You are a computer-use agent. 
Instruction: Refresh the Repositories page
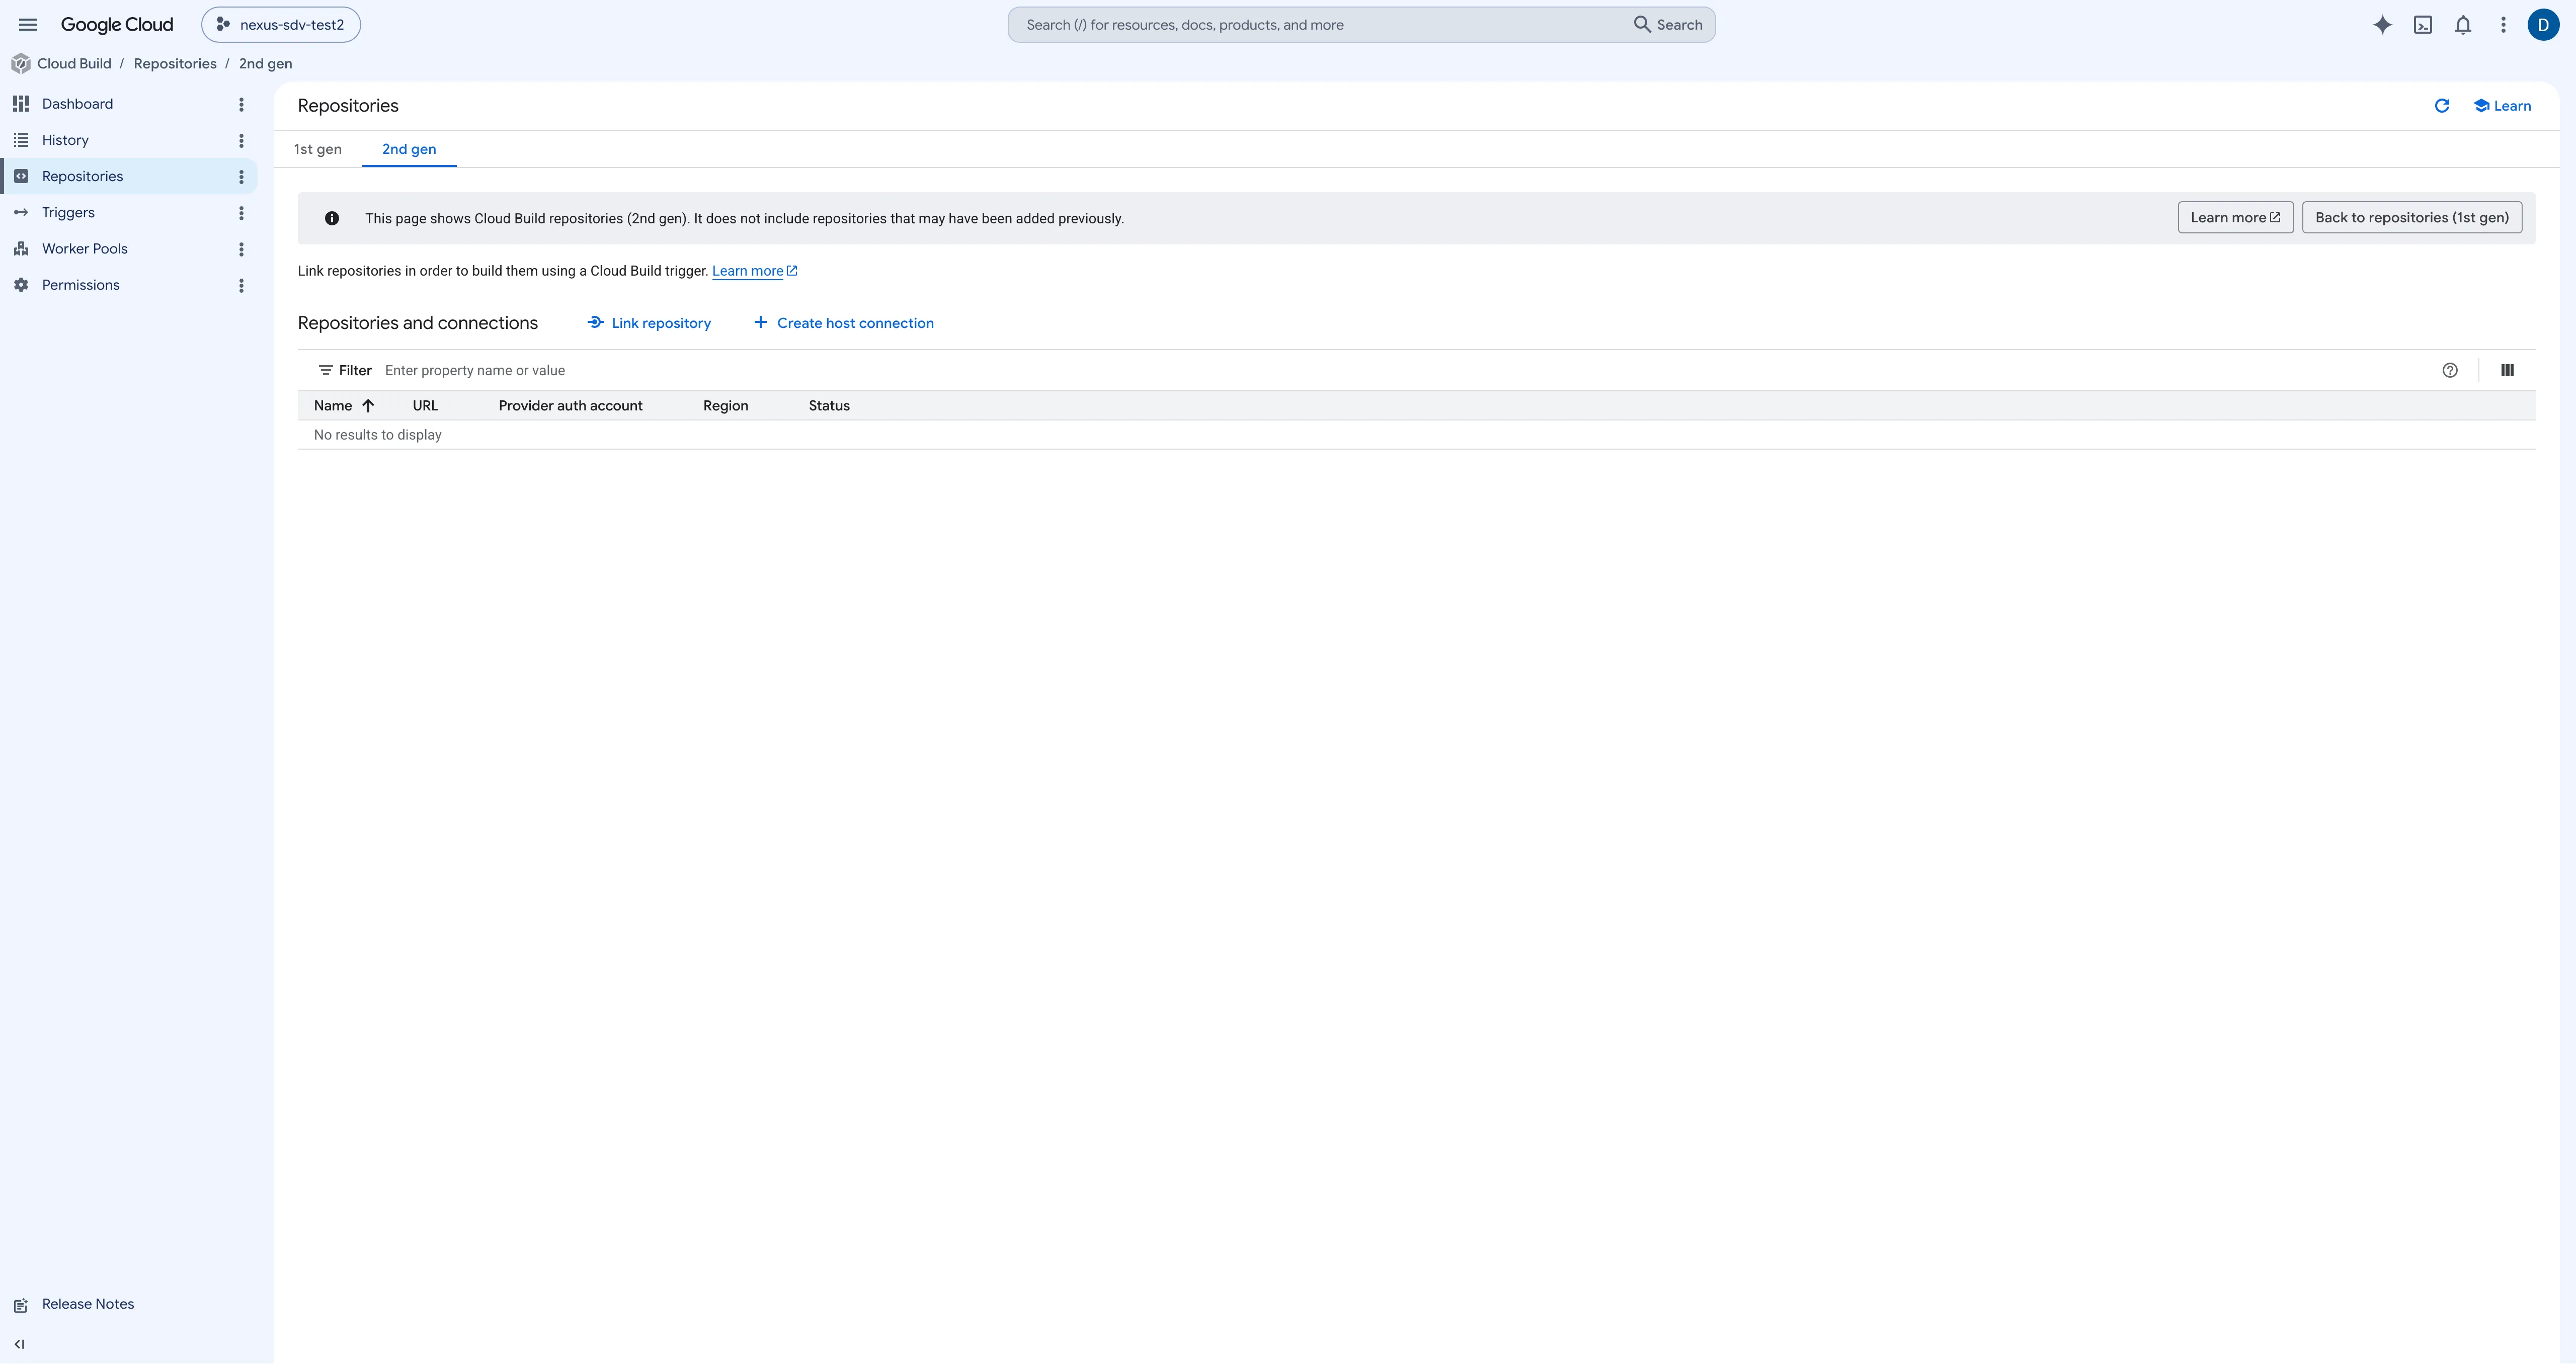coord(2441,106)
